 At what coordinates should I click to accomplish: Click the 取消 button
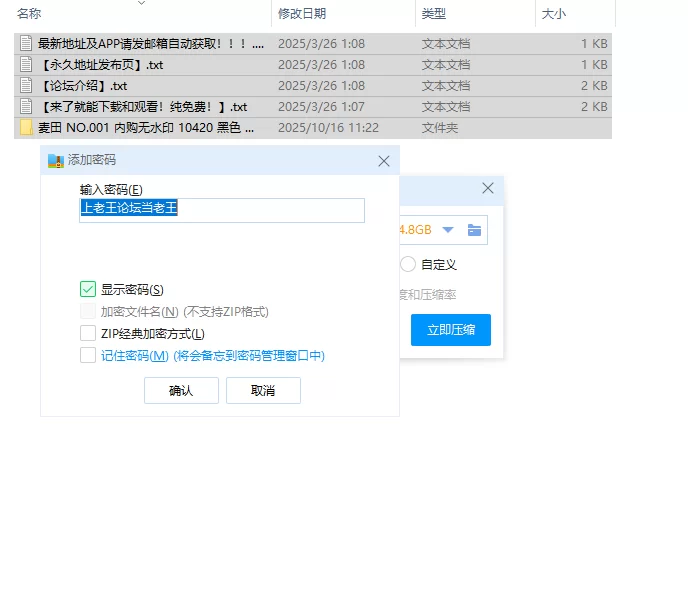tap(263, 391)
